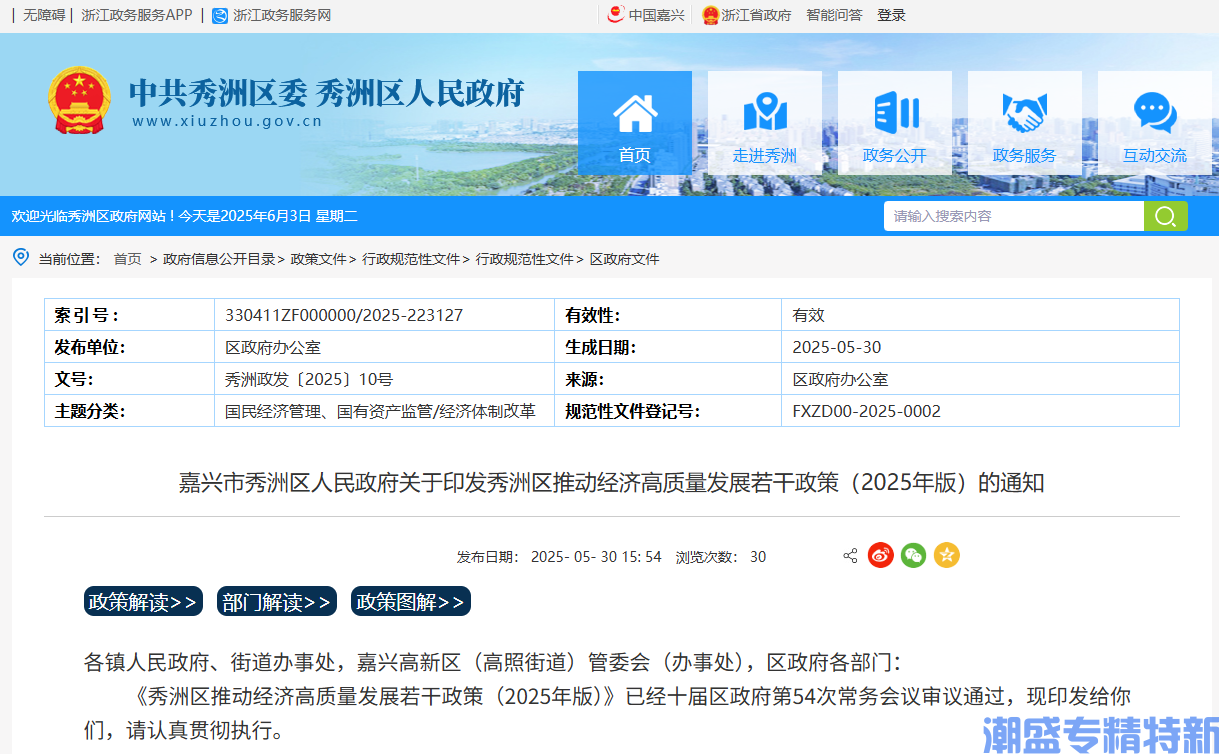Open the 互动交流 chat tile

pos(1155,123)
